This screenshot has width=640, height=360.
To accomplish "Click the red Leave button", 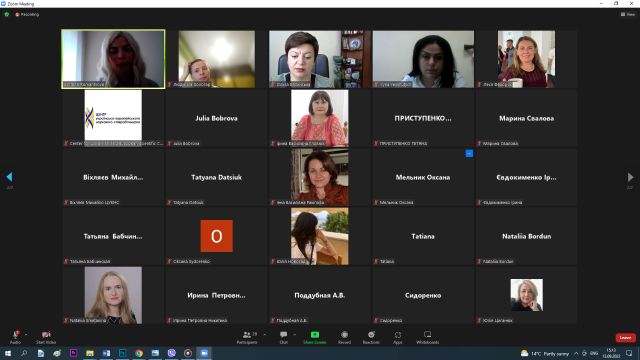I will (x=625, y=338).
